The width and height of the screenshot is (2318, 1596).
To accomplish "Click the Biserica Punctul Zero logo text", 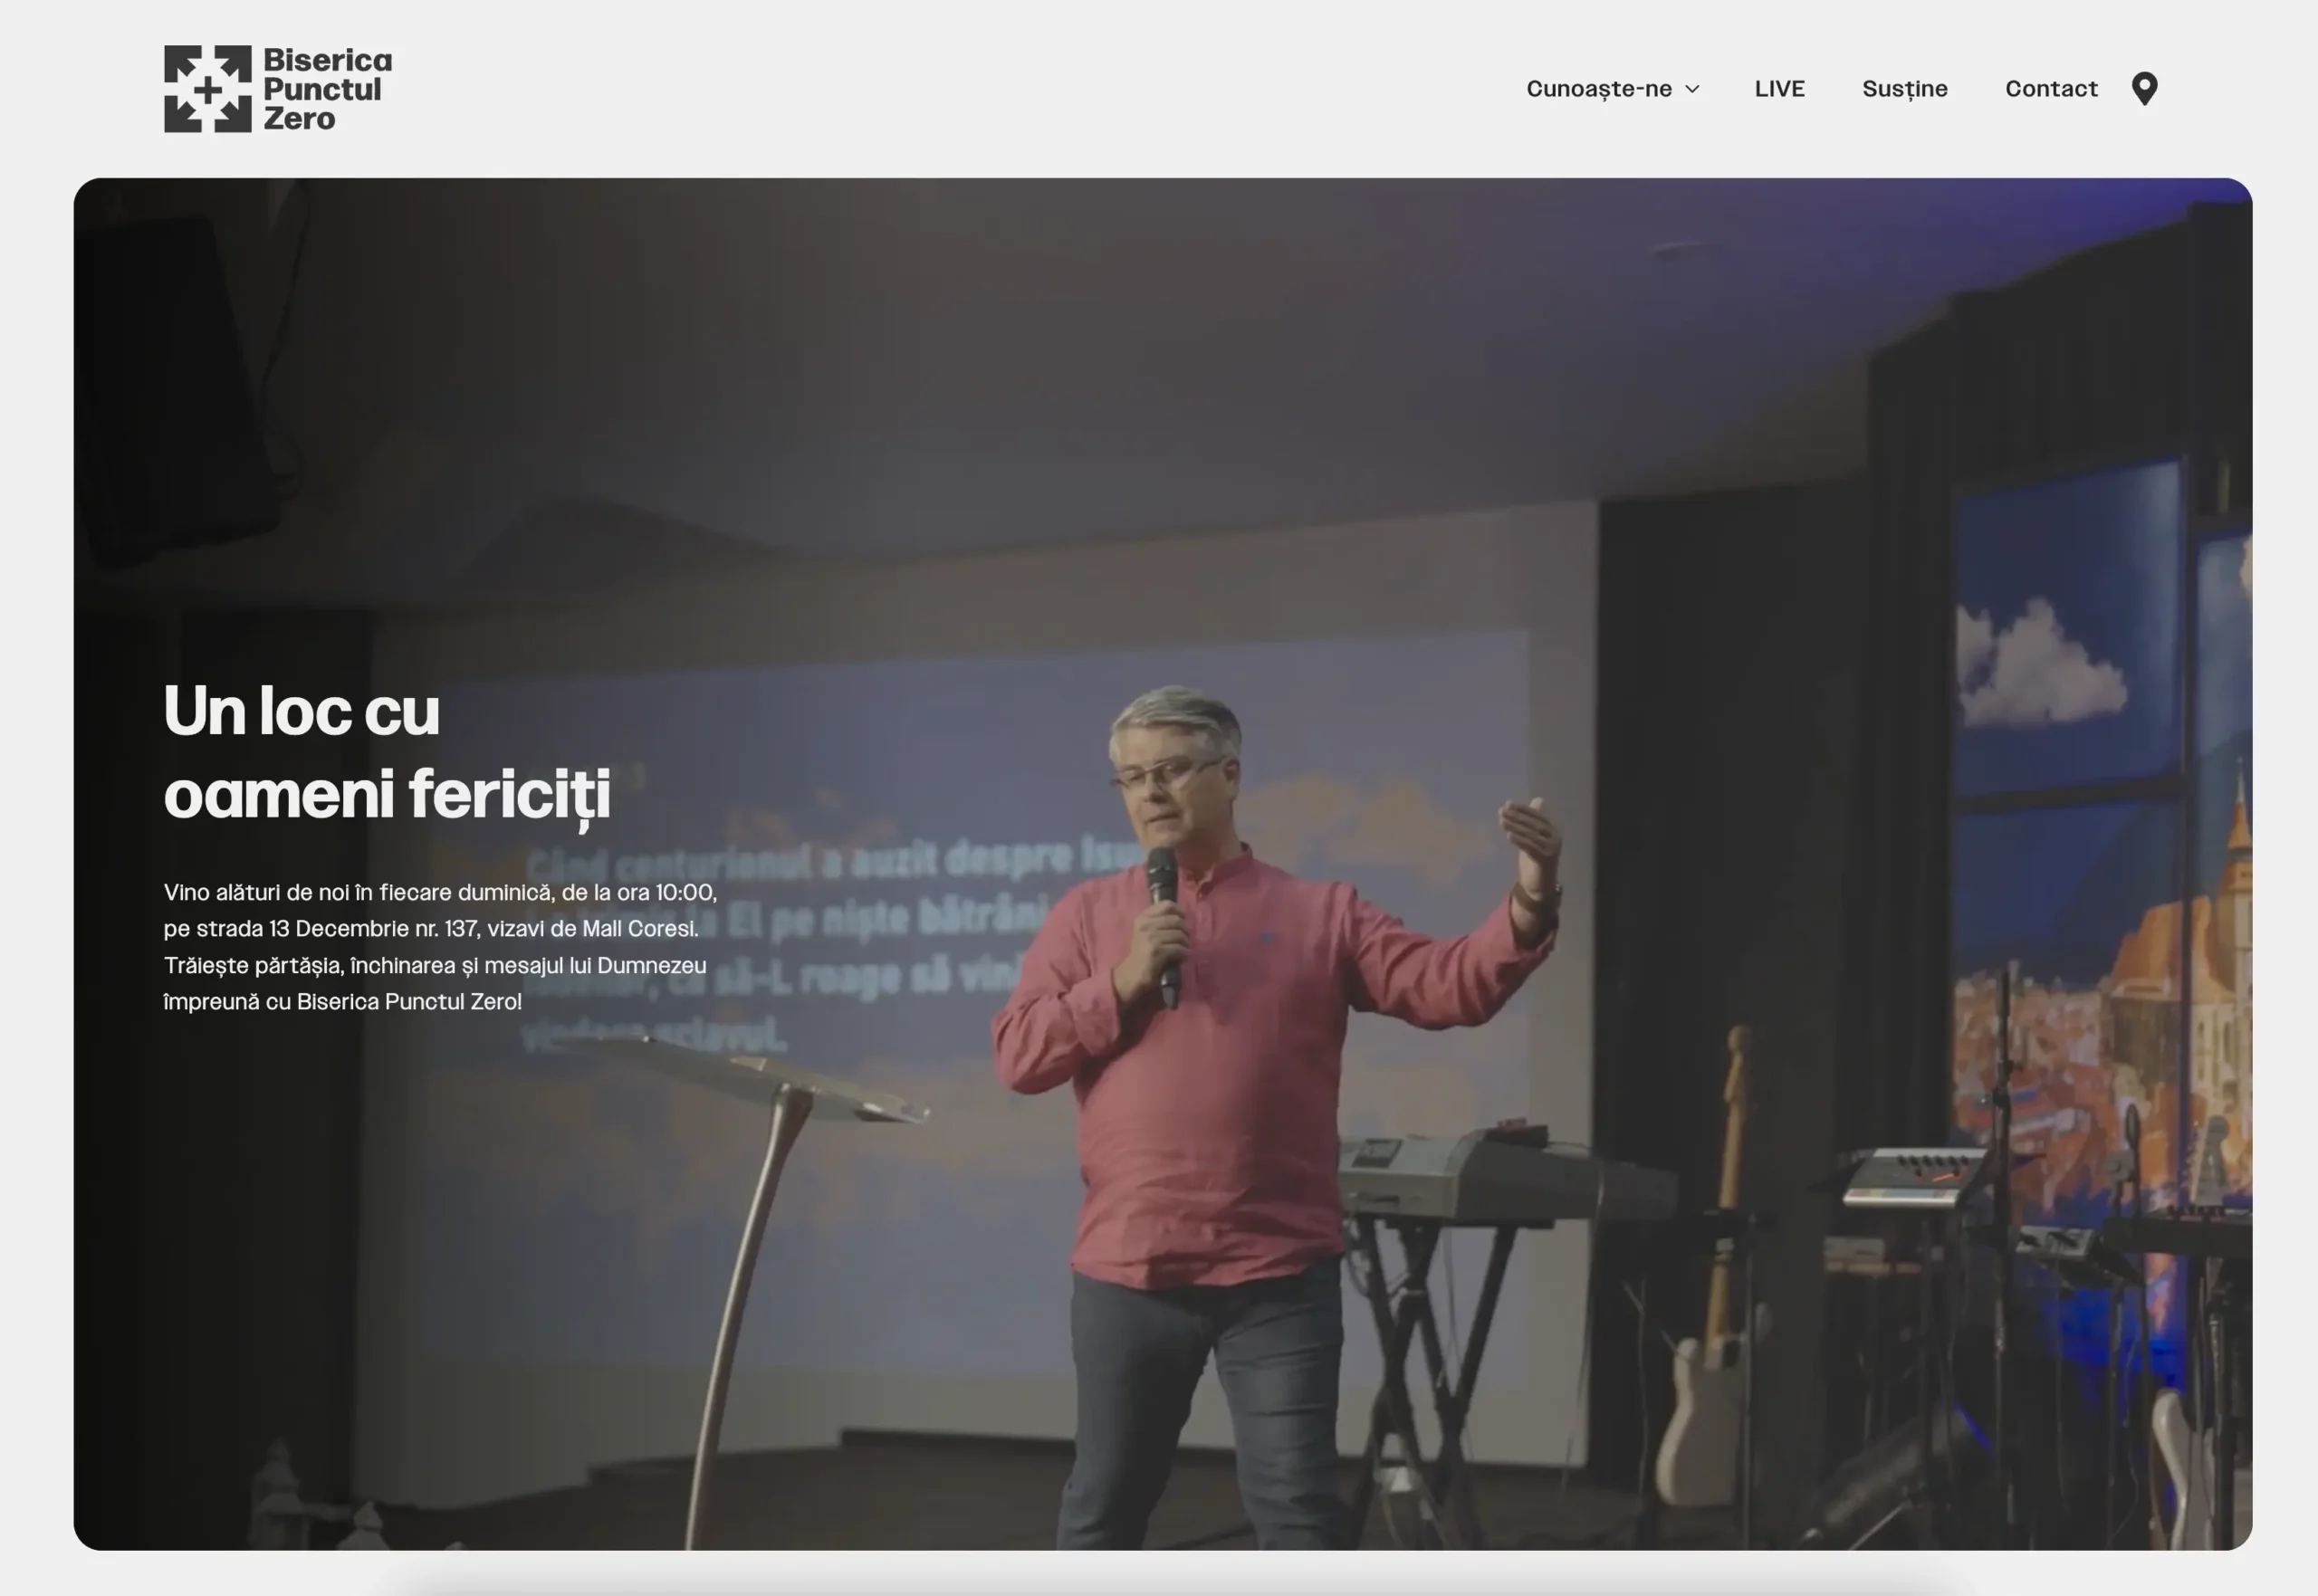I will [327, 89].
